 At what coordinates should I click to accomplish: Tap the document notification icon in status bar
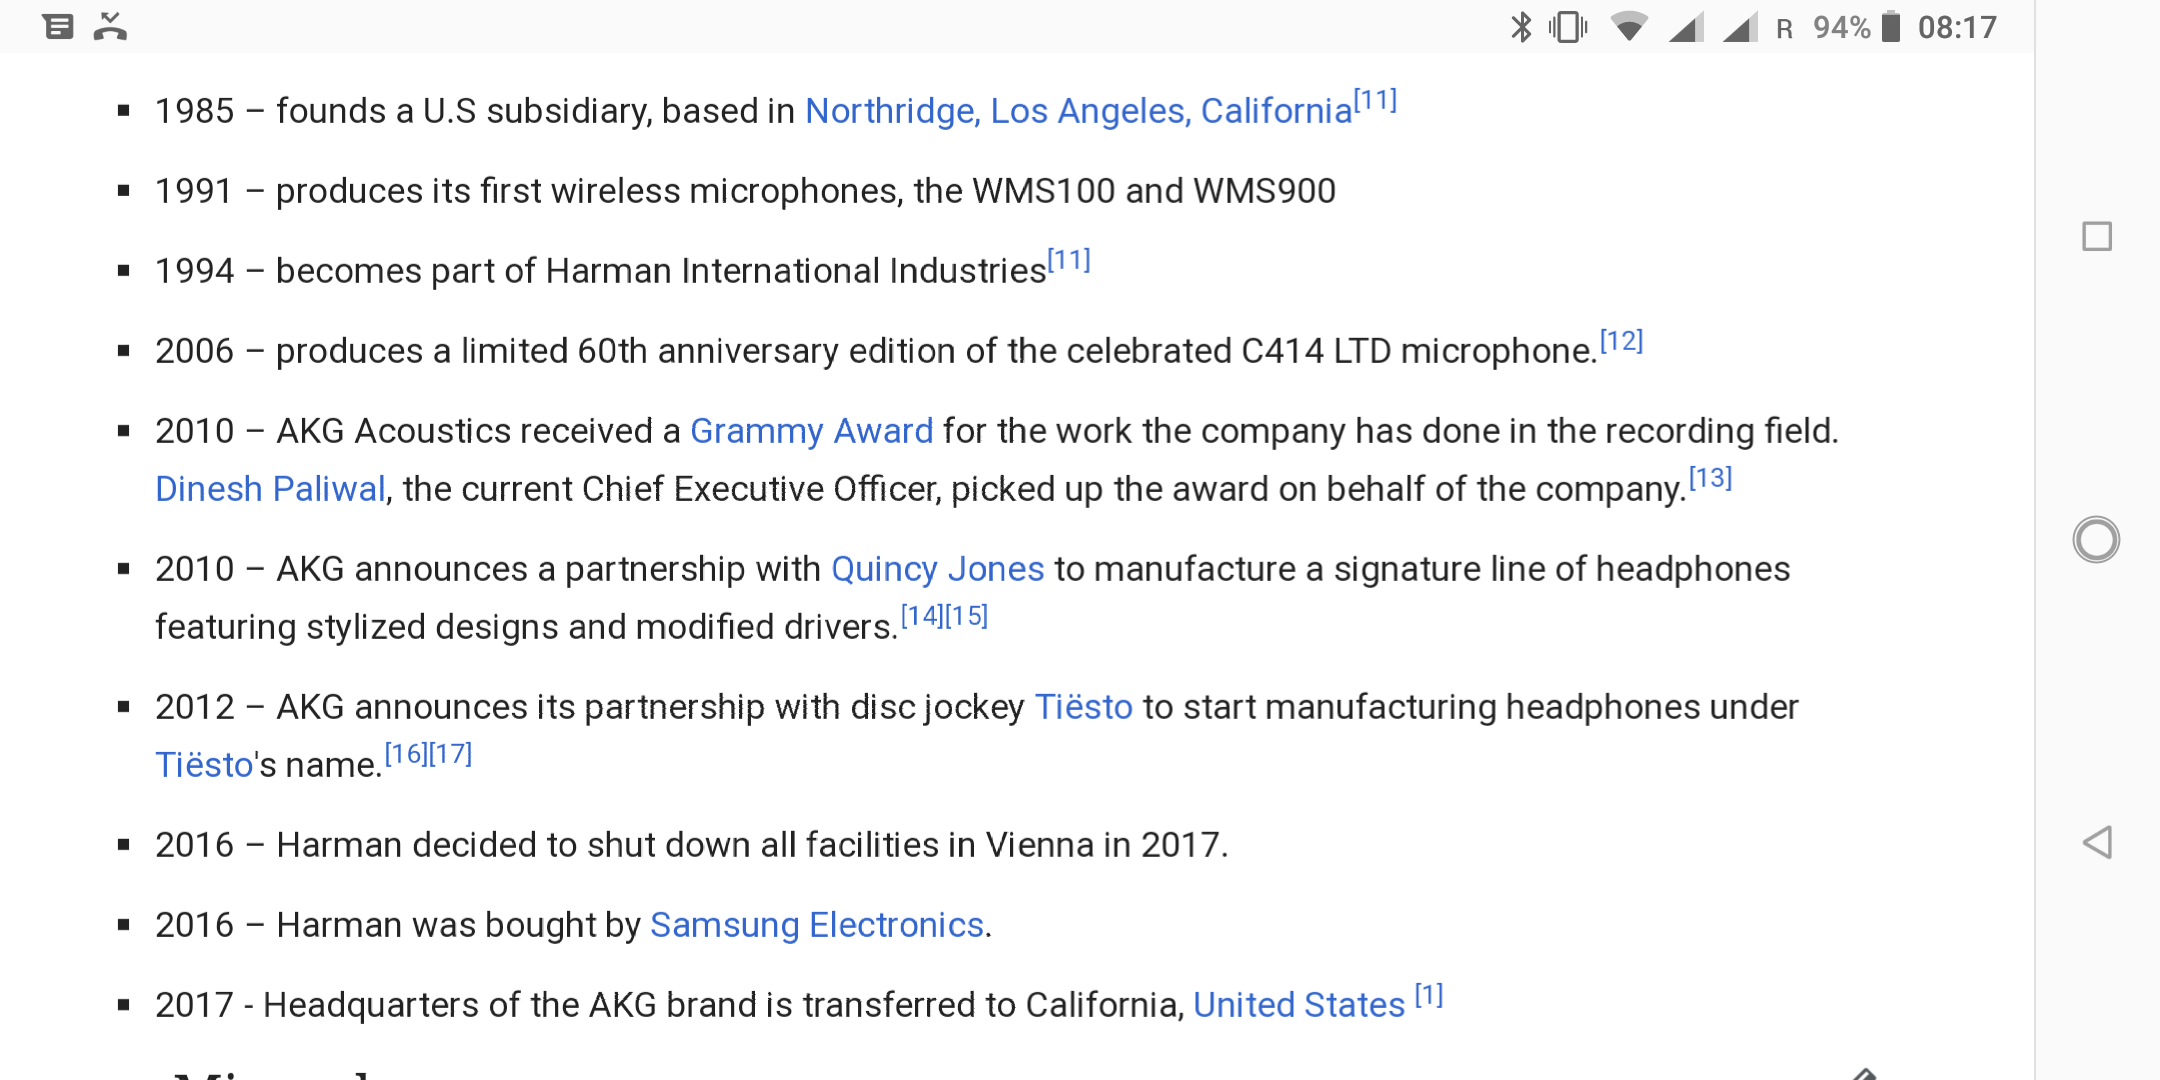(x=58, y=27)
